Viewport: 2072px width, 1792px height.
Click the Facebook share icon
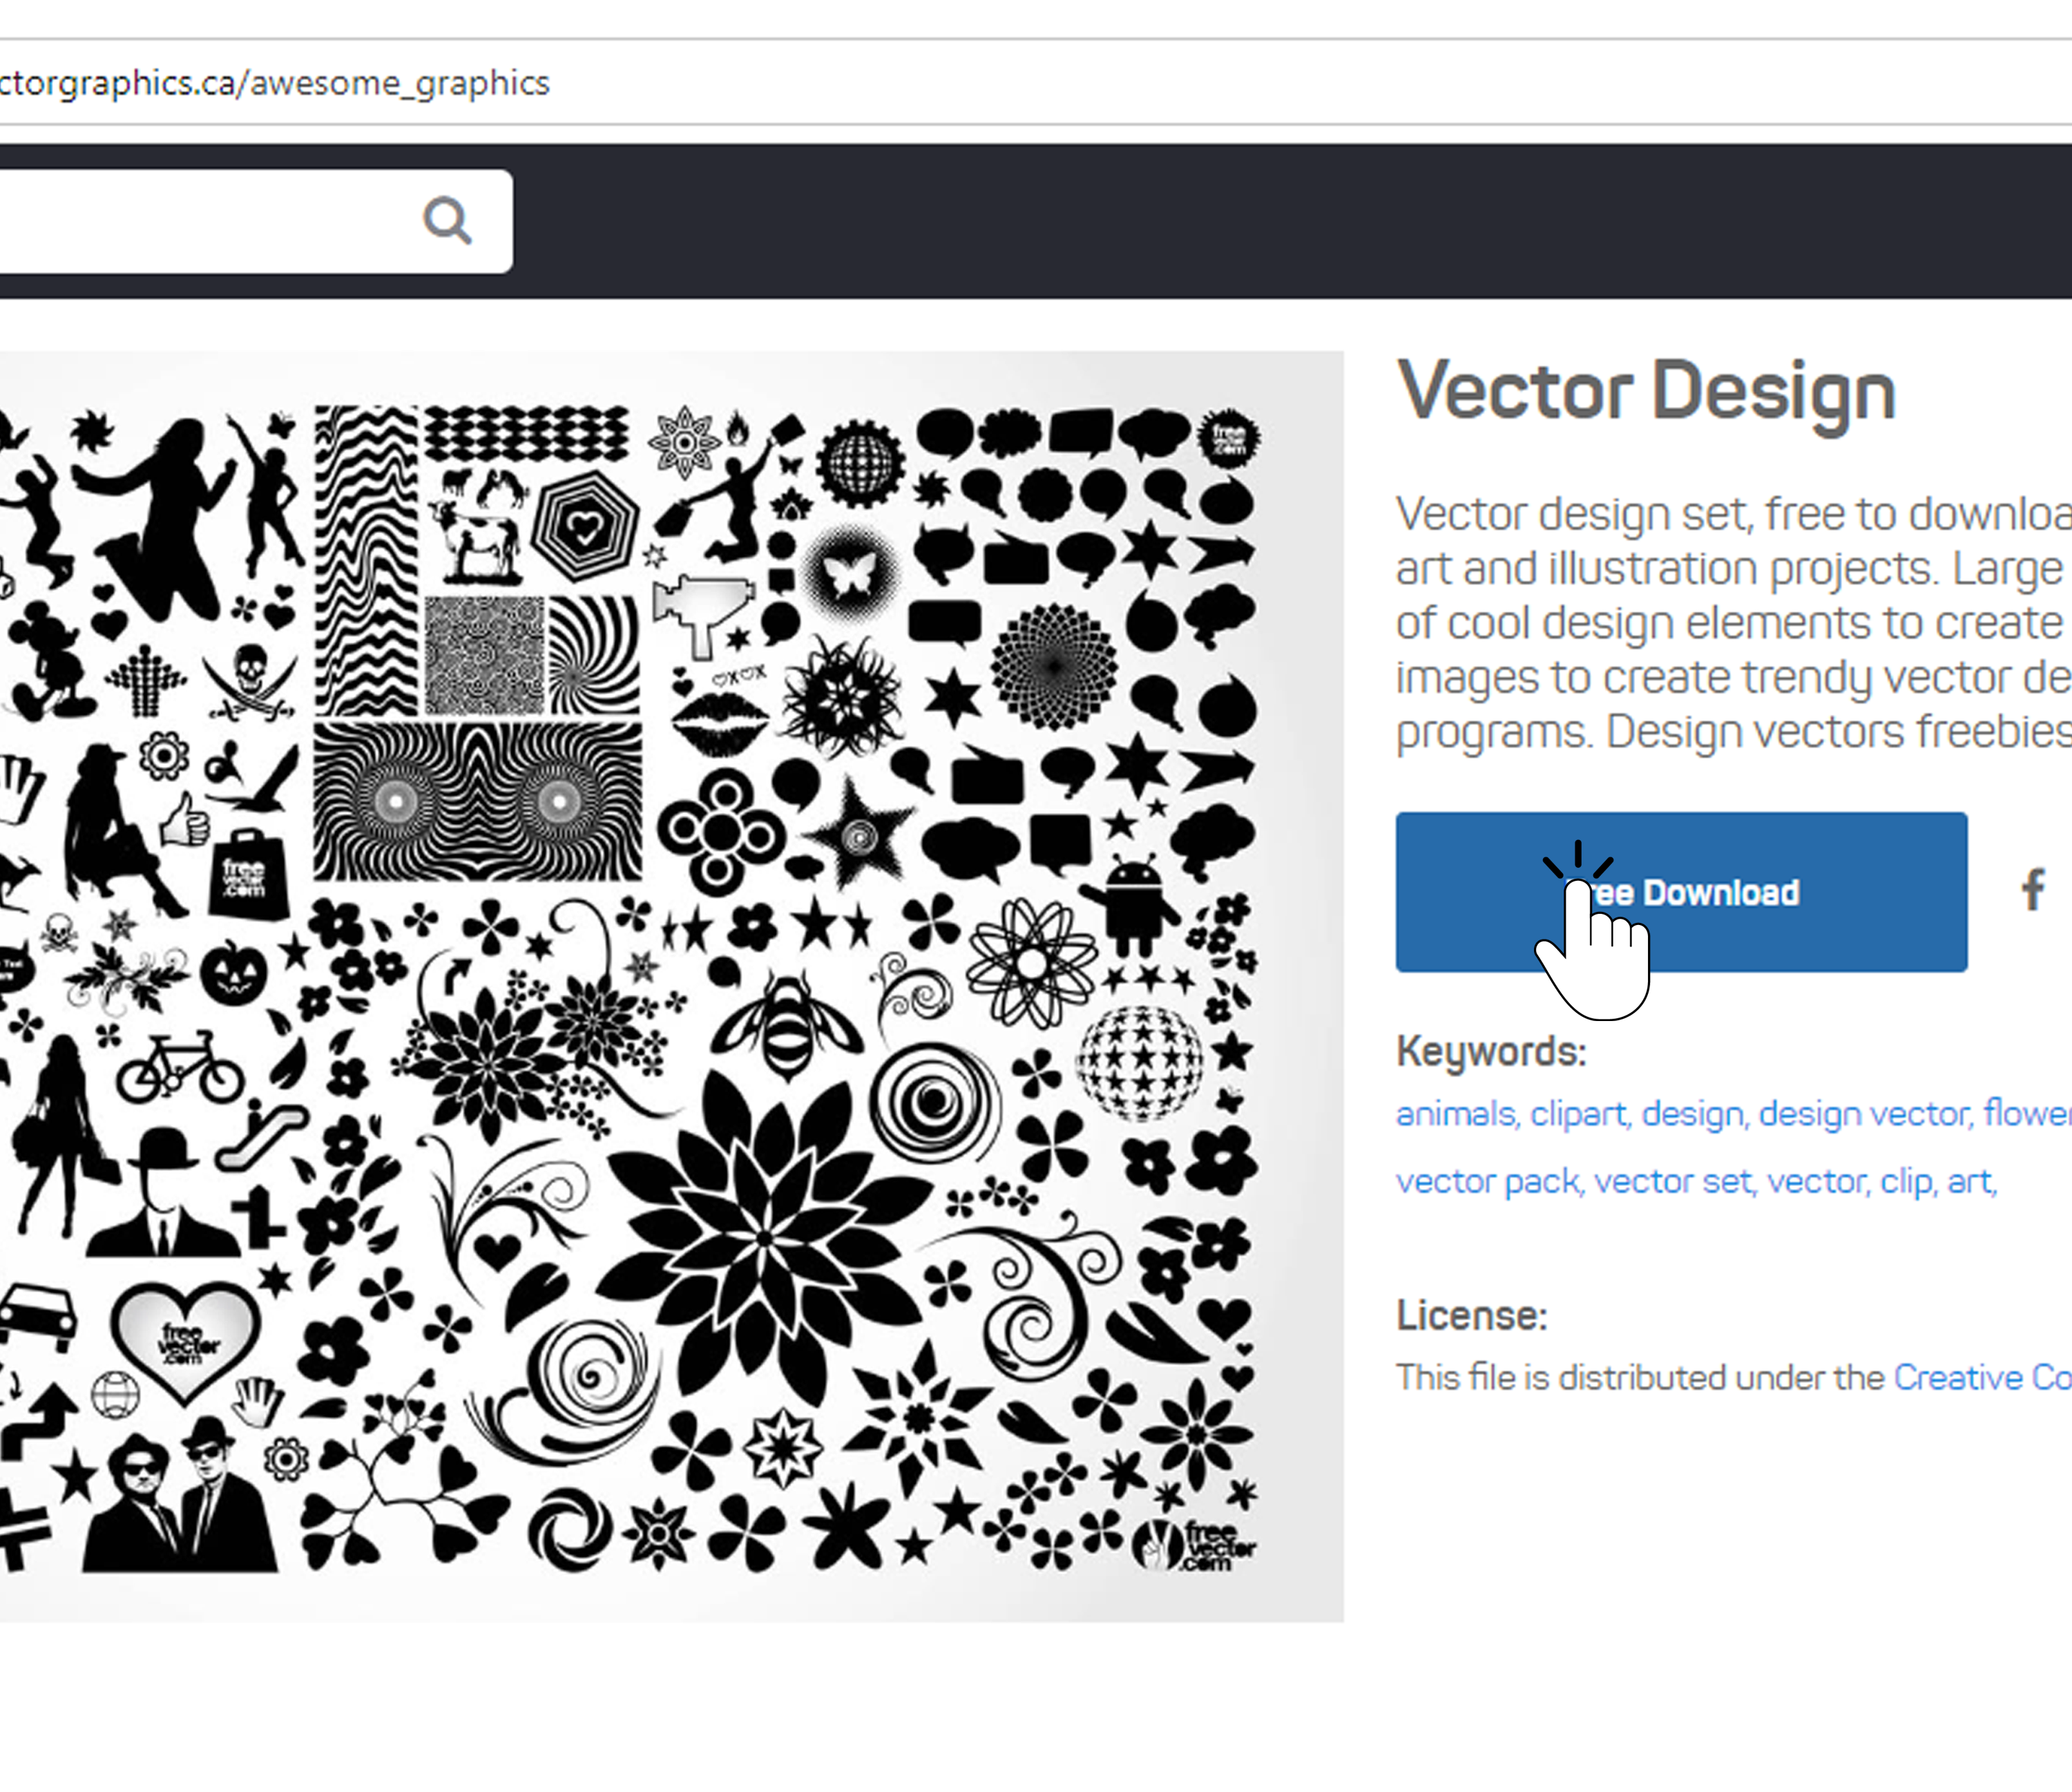2032,890
